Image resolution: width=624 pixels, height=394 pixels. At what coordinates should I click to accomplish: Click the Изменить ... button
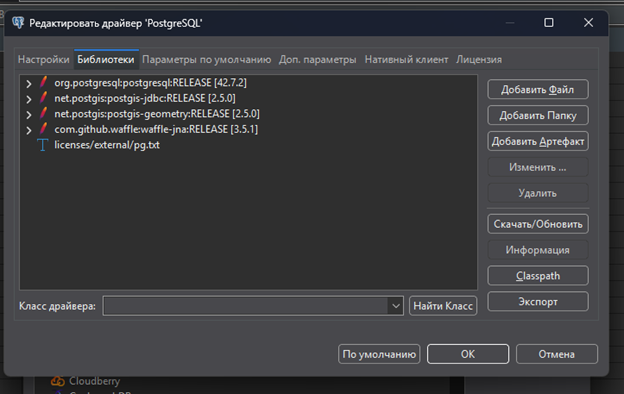coord(538,167)
